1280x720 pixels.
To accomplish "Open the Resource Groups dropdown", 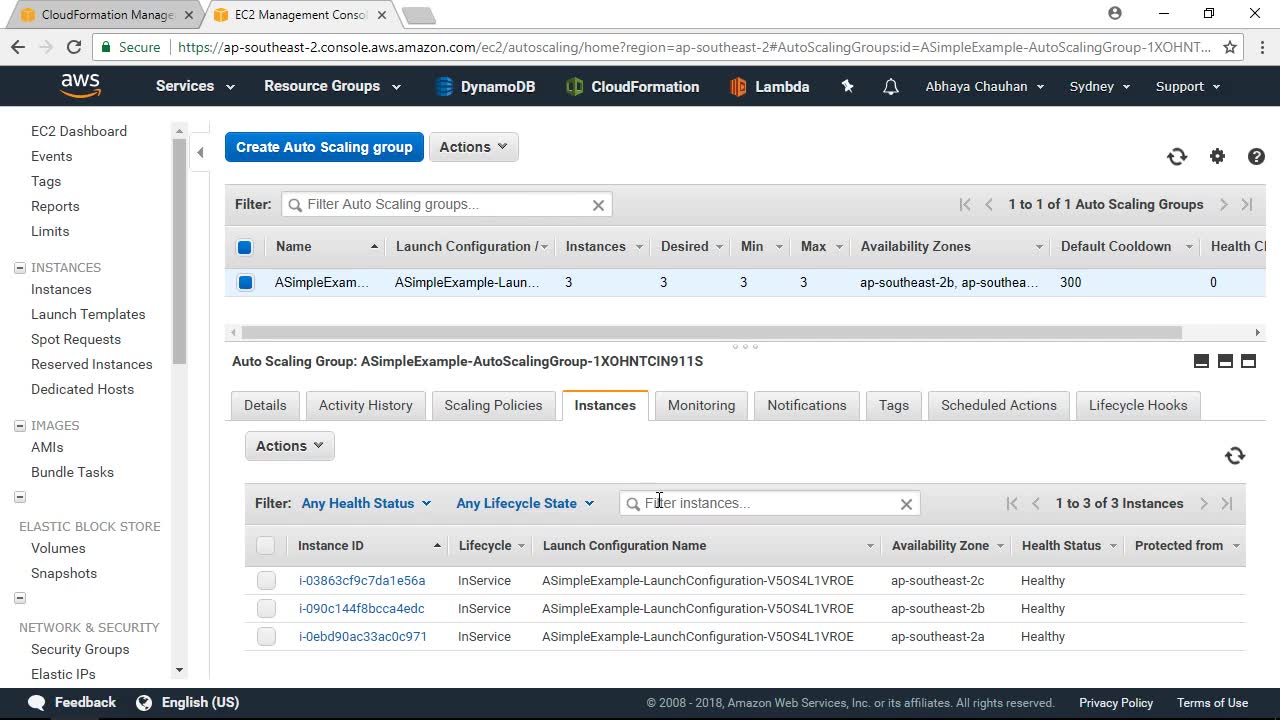I will click(x=332, y=86).
